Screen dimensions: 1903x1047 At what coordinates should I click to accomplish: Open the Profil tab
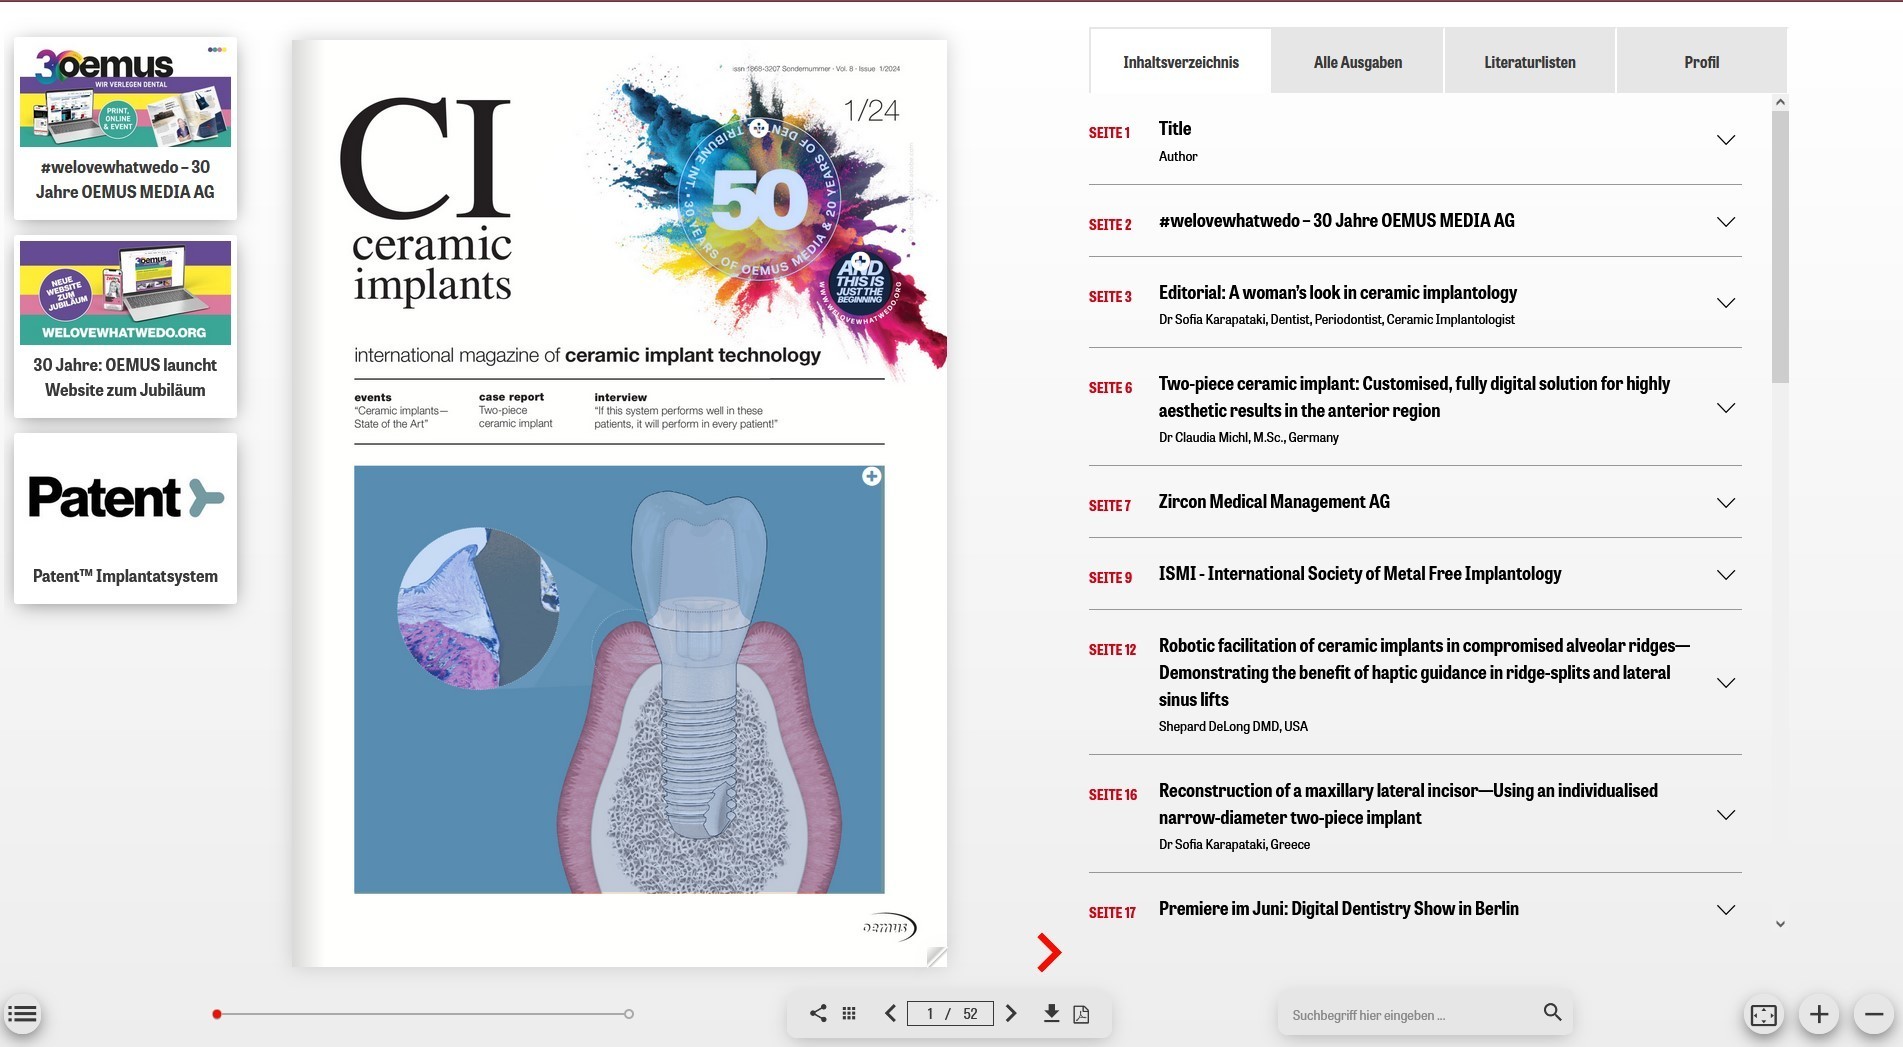[x=1701, y=62]
